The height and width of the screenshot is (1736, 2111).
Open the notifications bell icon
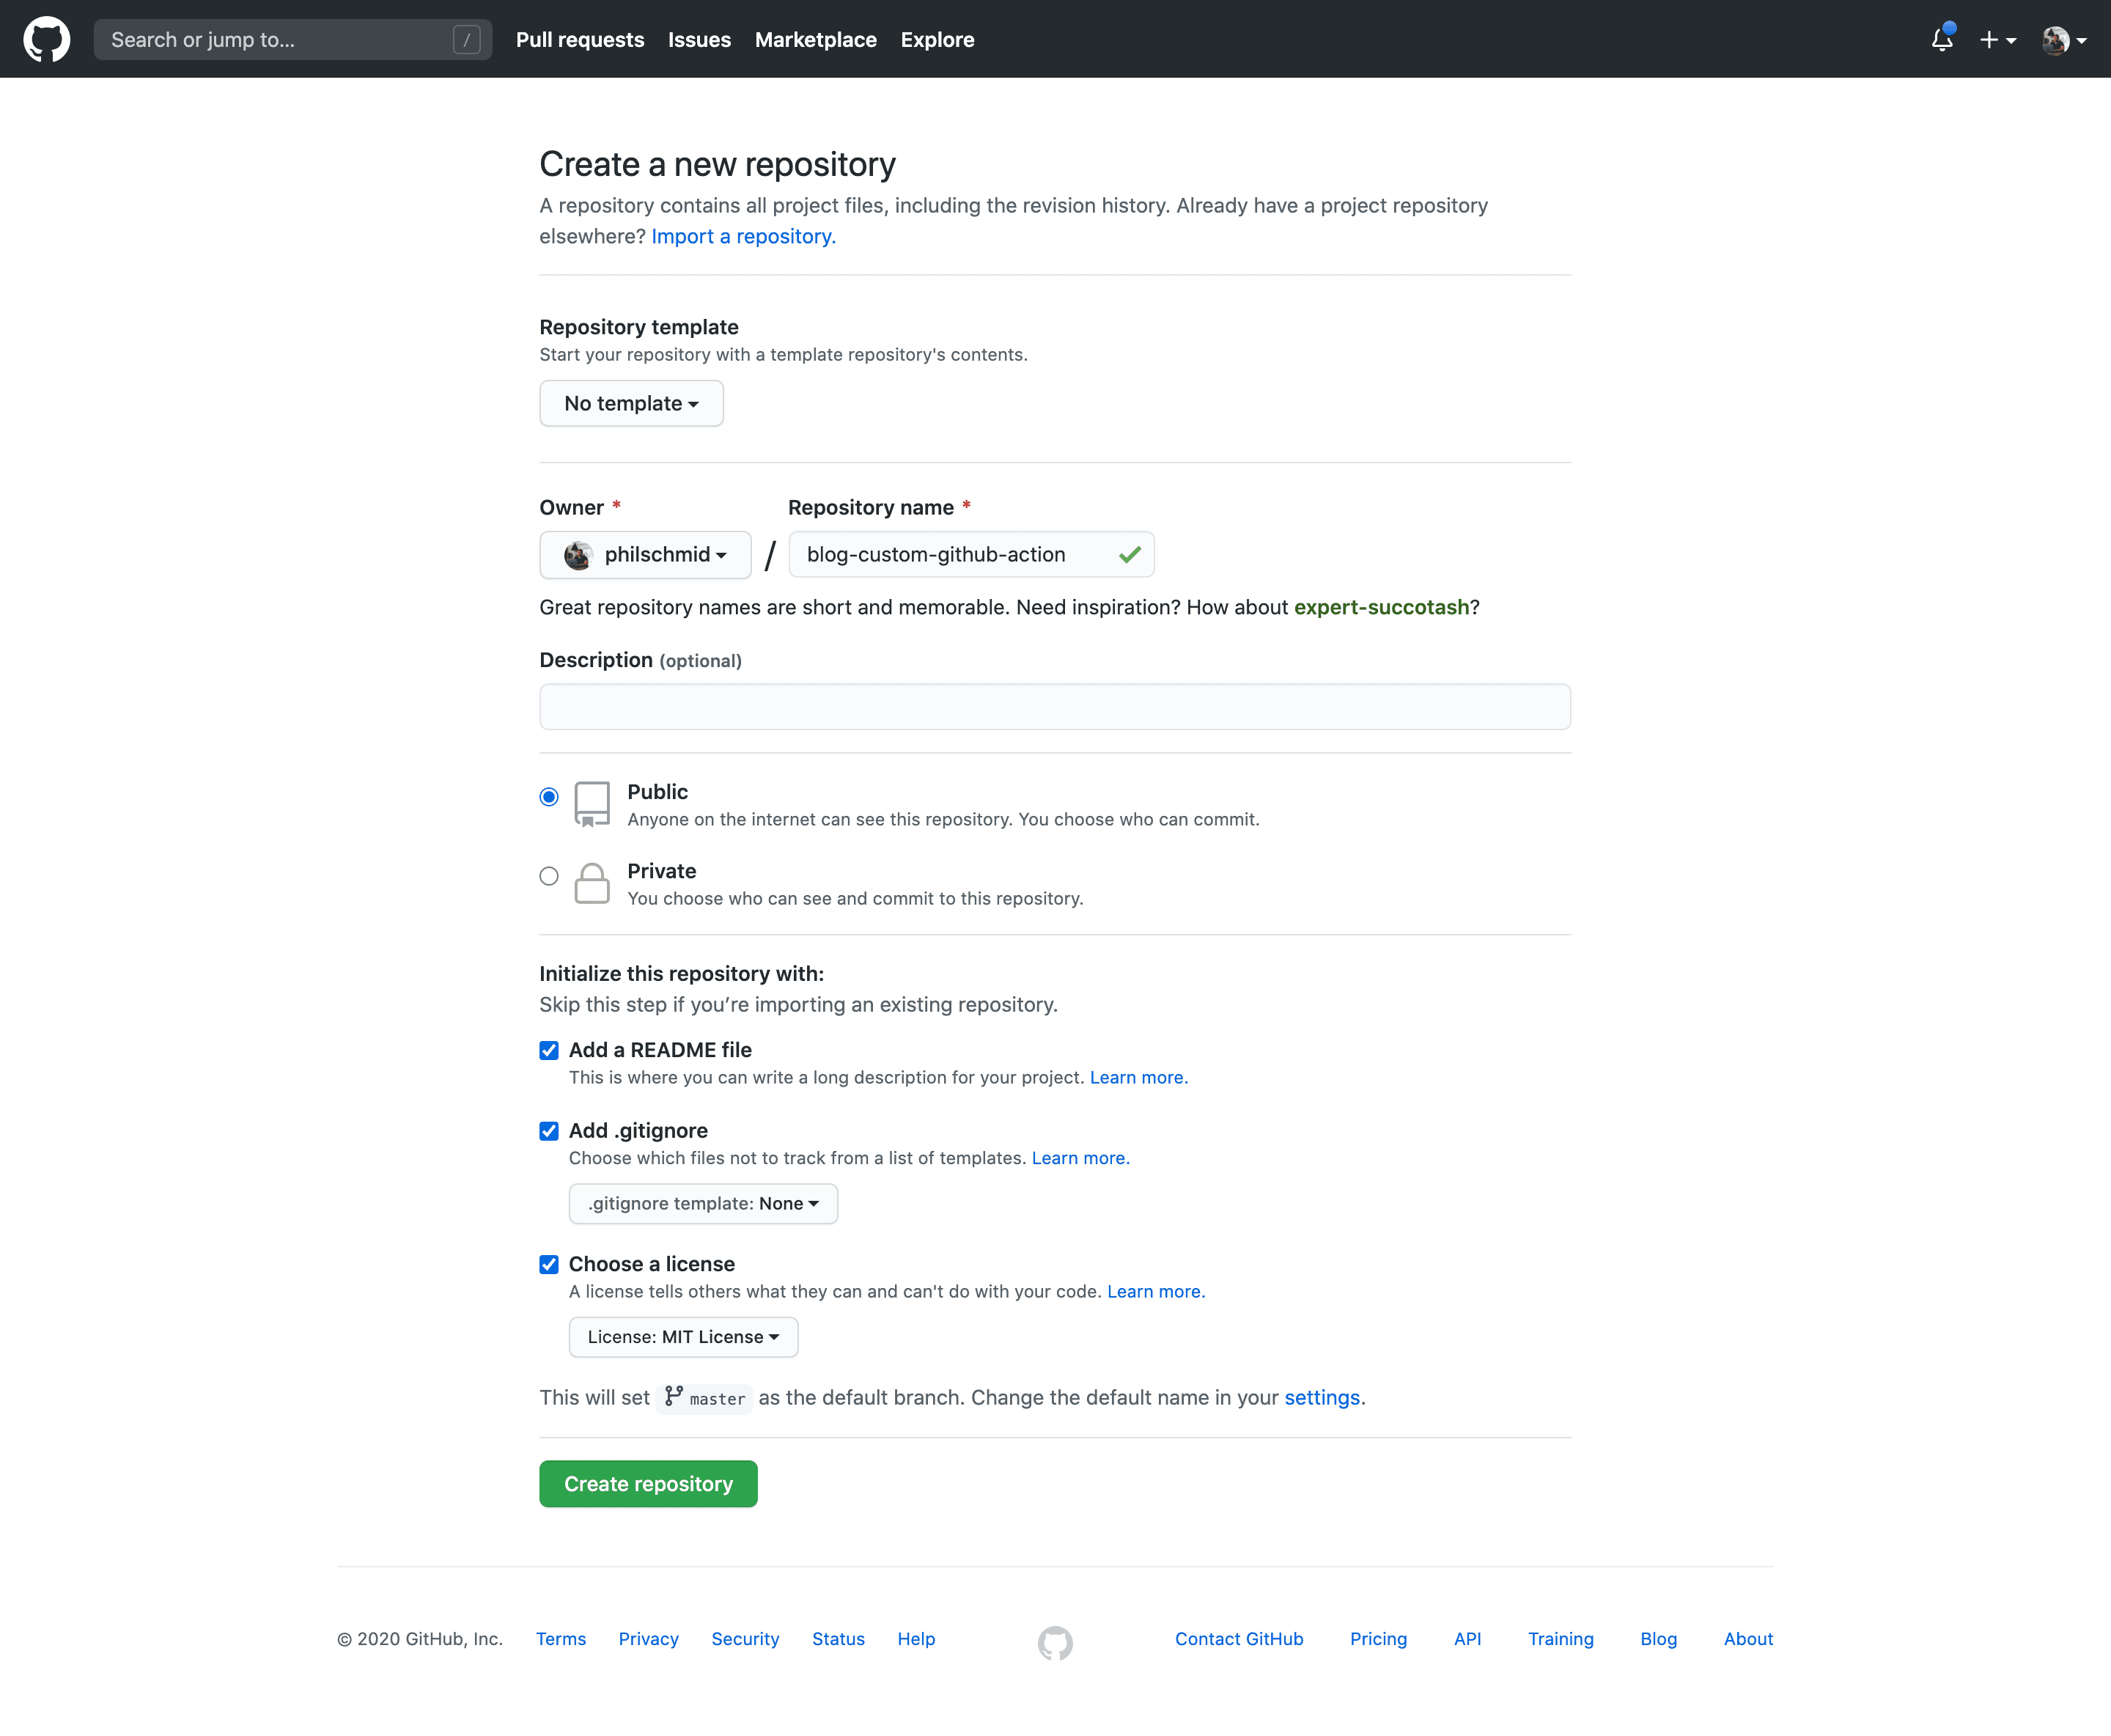[x=1942, y=39]
